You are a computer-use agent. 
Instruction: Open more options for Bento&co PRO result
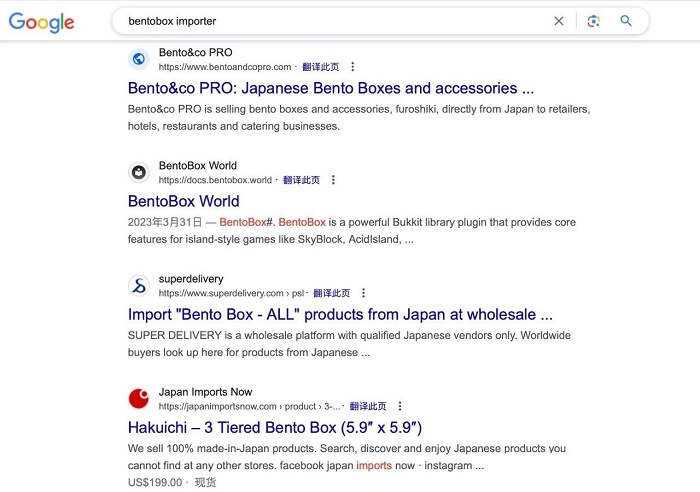(353, 67)
